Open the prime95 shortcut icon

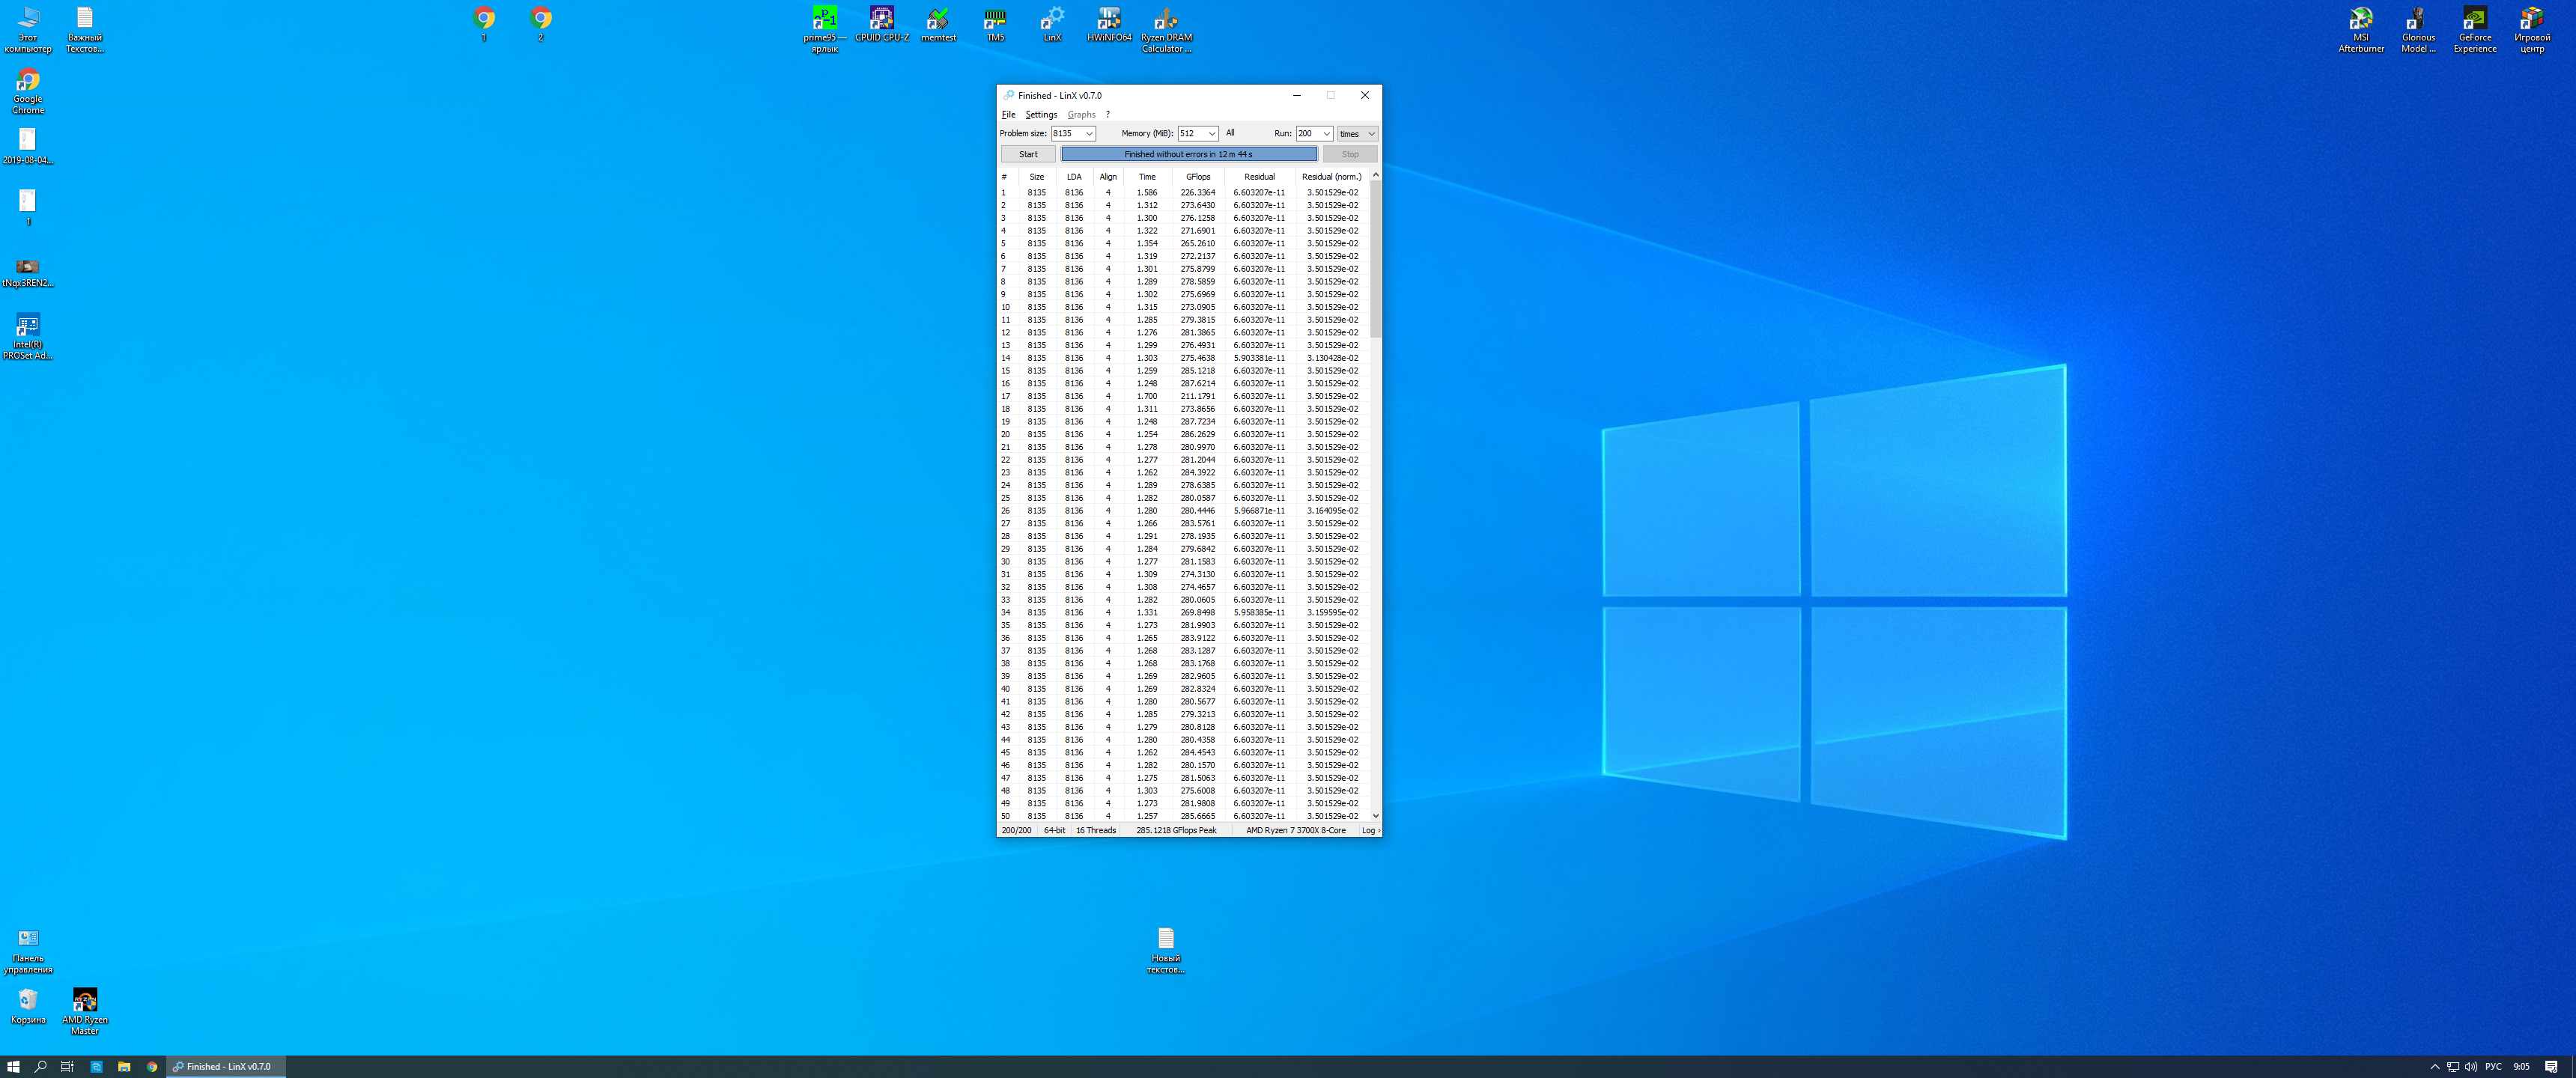(825, 20)
